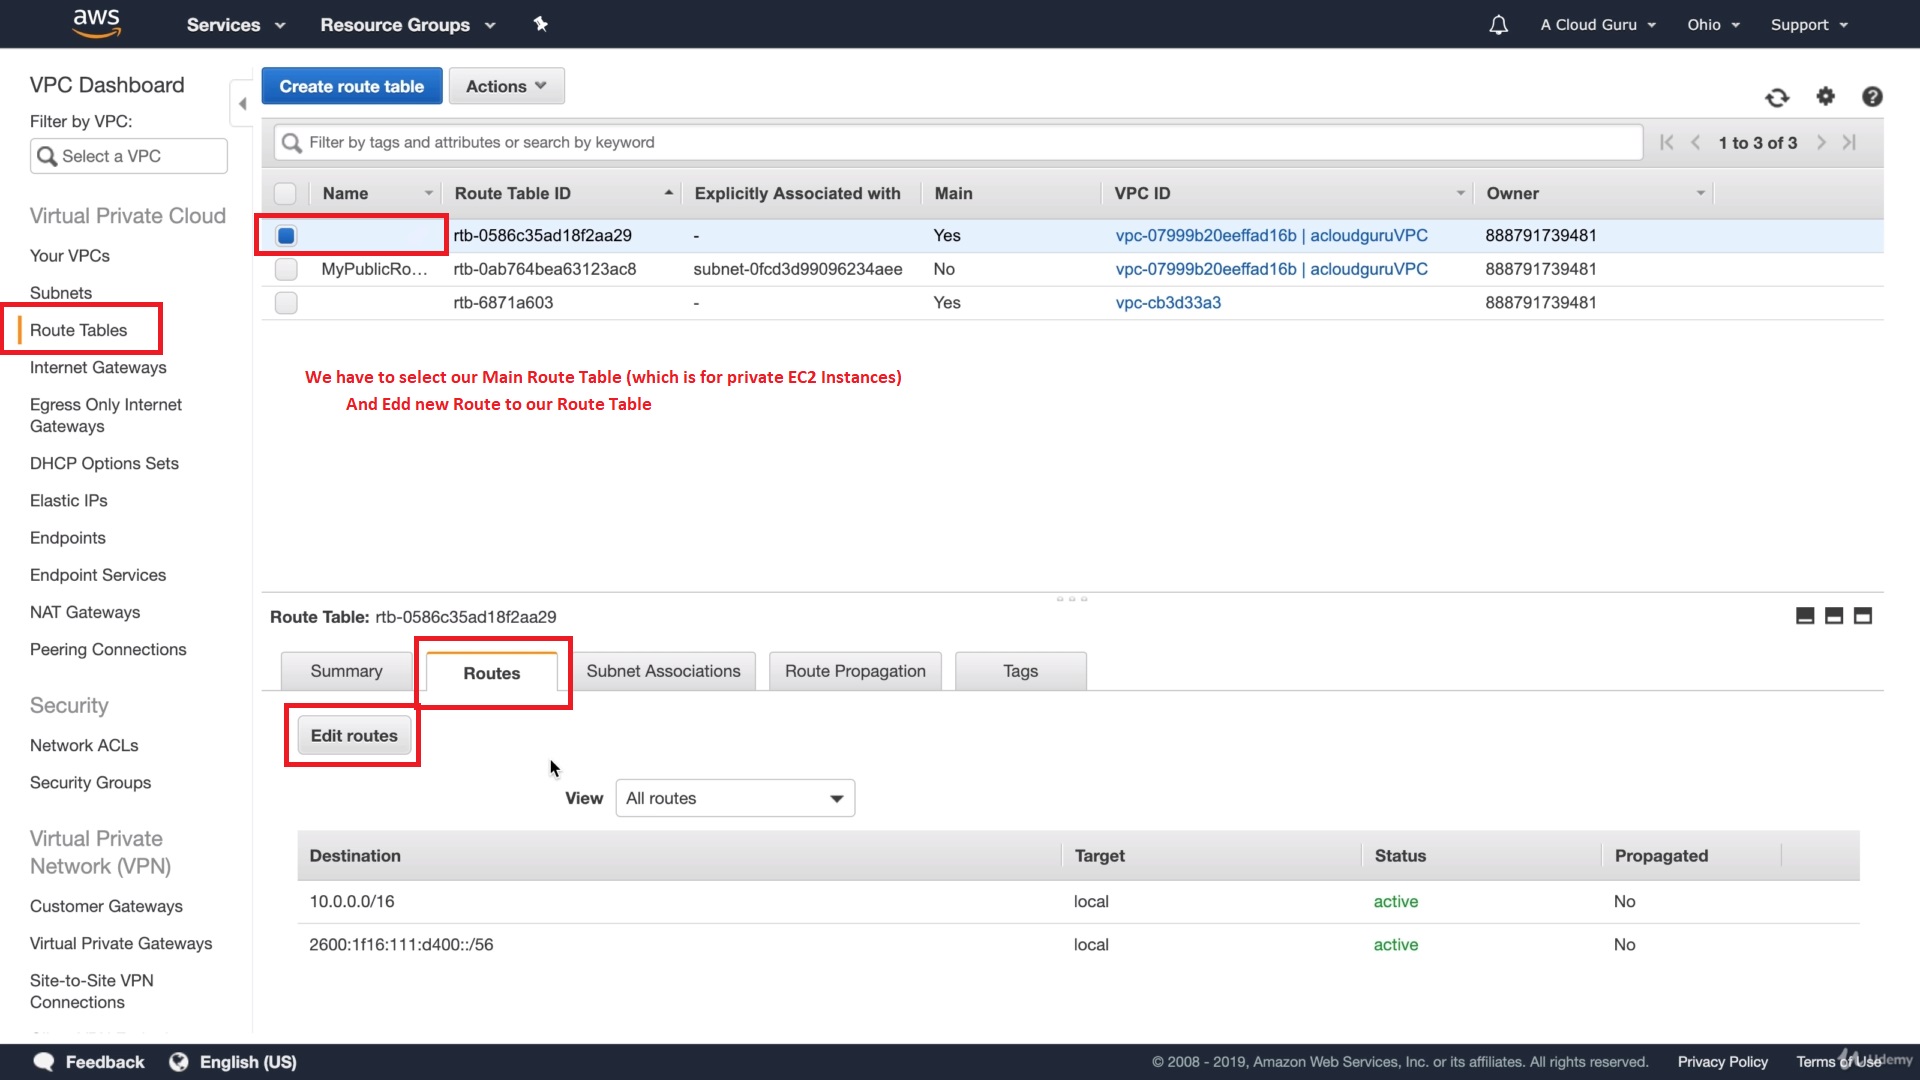This screenshot has width=1920, height=1080.
Task: Expand the All routes view dropdown
Action: click(x=735, y=798)
